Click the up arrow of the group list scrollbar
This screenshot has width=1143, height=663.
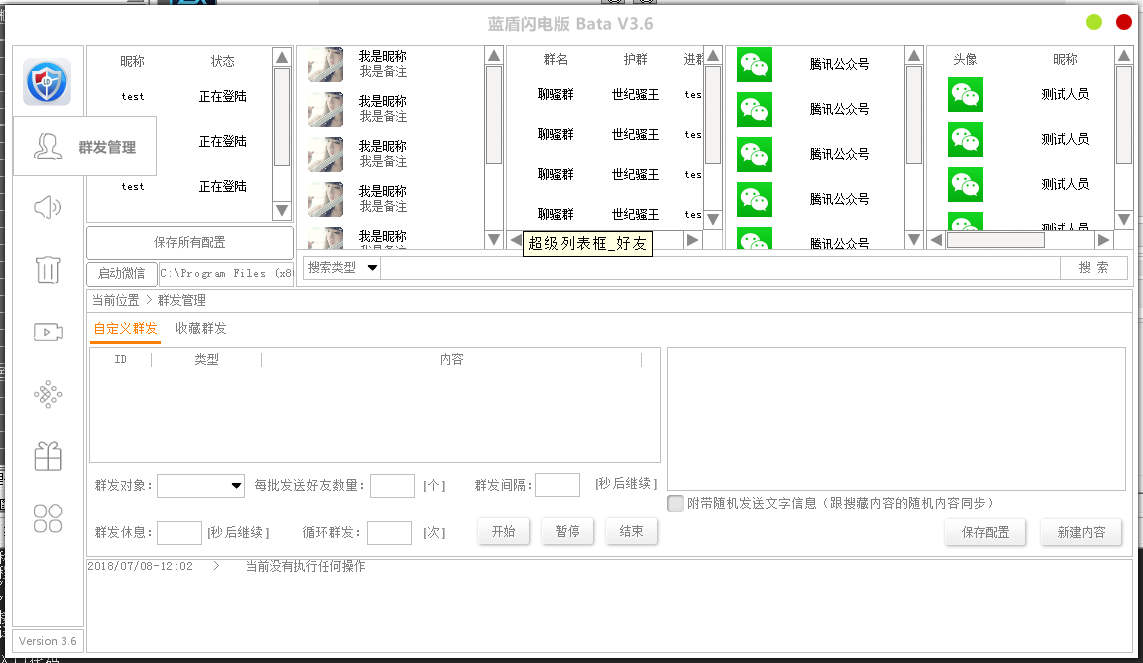click(x=713, y=55)
